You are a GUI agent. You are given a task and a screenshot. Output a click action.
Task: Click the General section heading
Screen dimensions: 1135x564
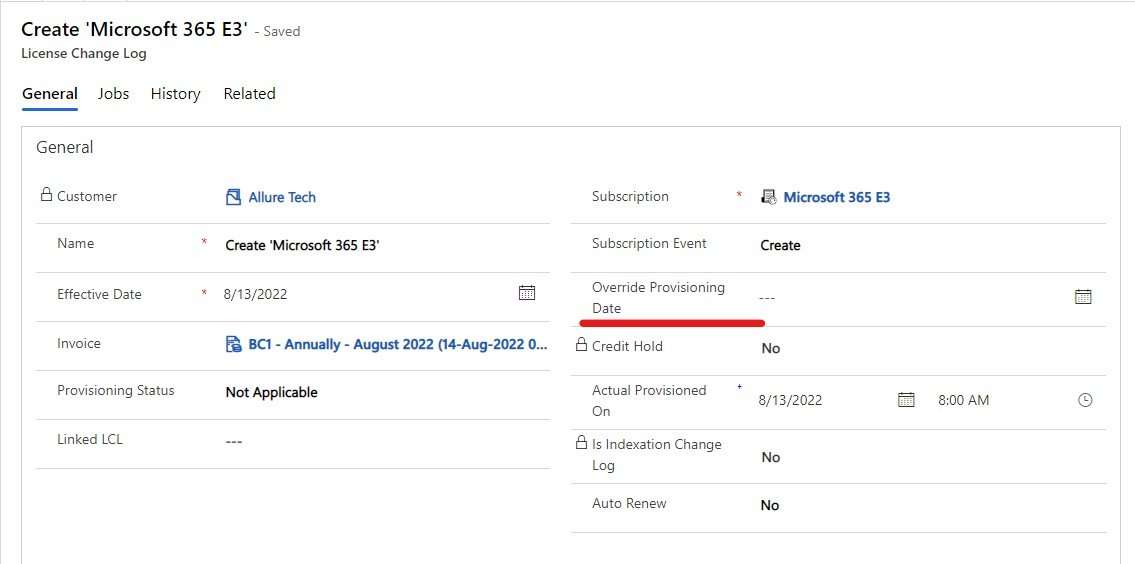click(x=64, y=148)
